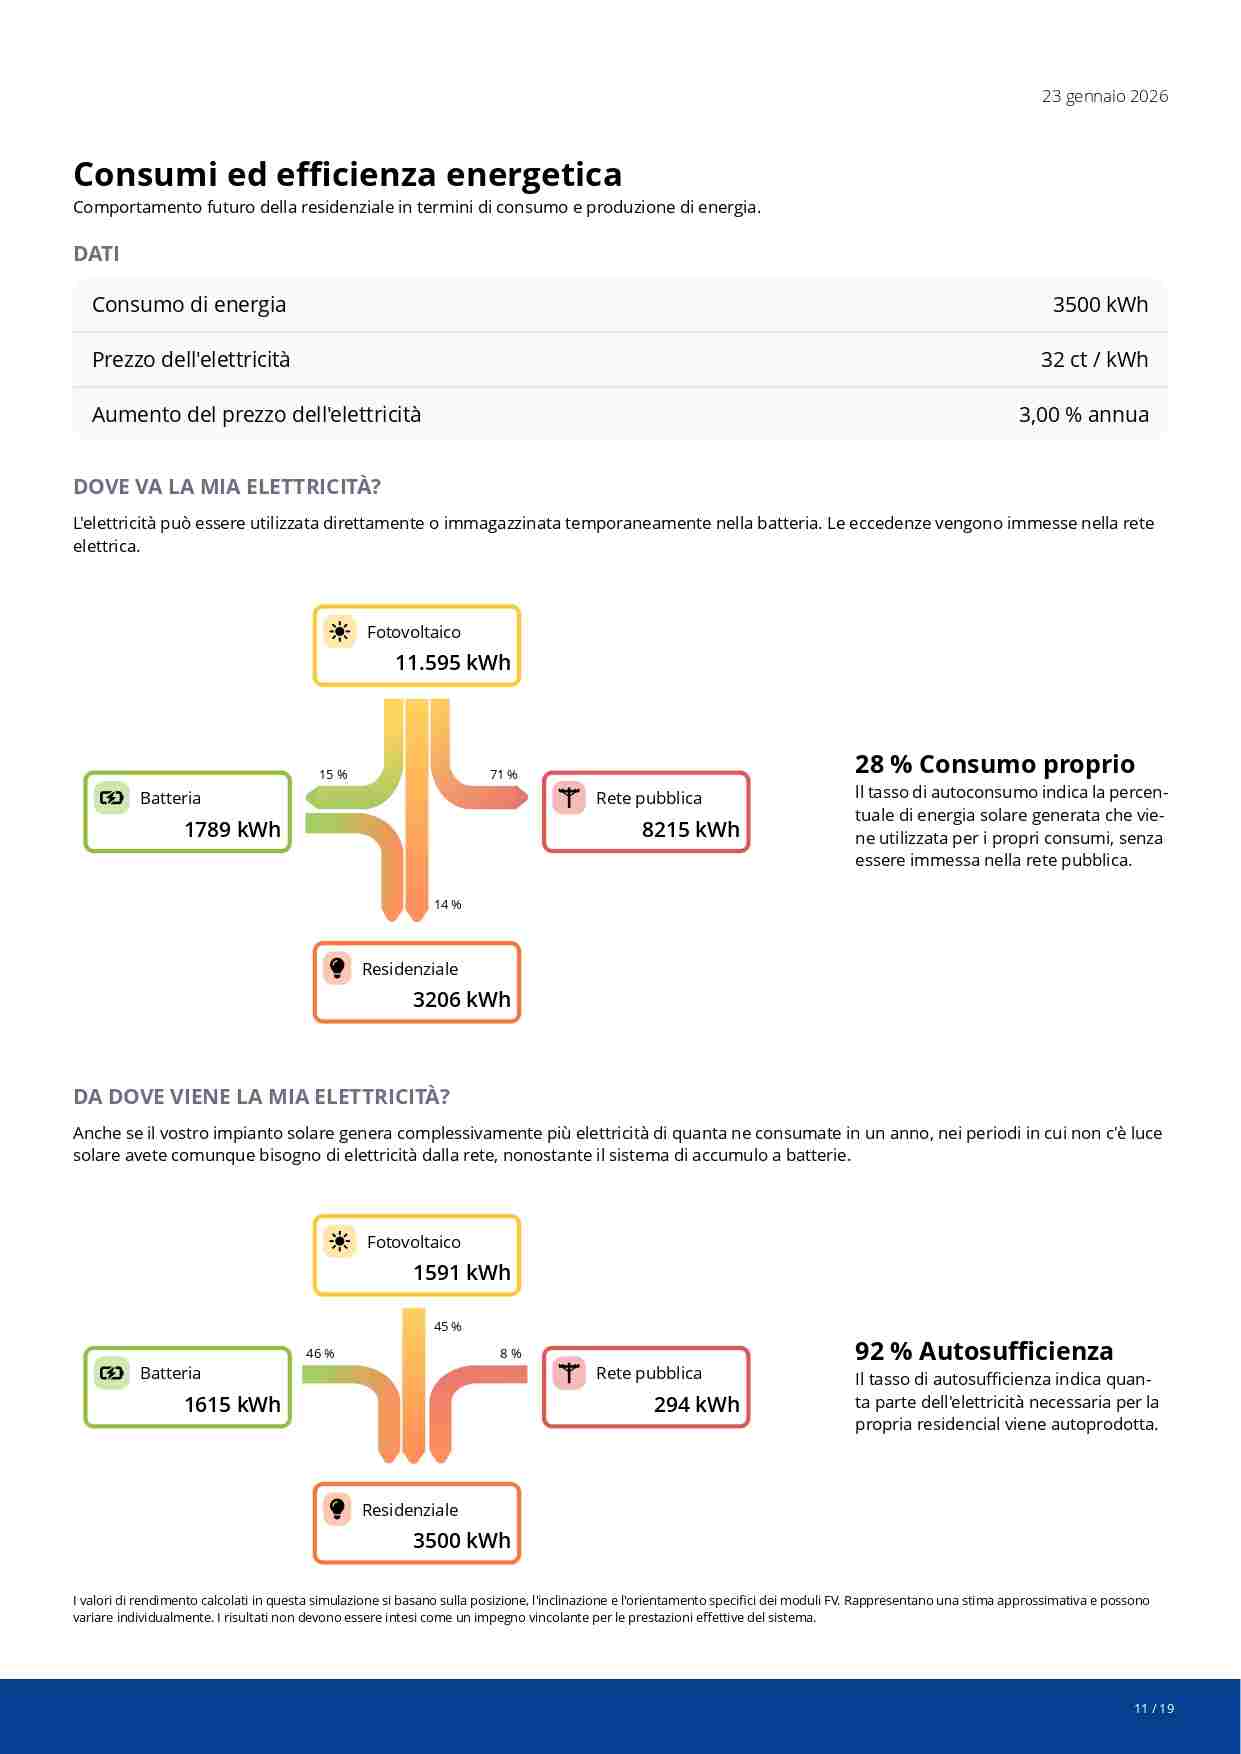Click the sun icon beside Fotovoltaico 11.595 kWh
The image size is (1241, 1754).
click(x=340, y=632)
